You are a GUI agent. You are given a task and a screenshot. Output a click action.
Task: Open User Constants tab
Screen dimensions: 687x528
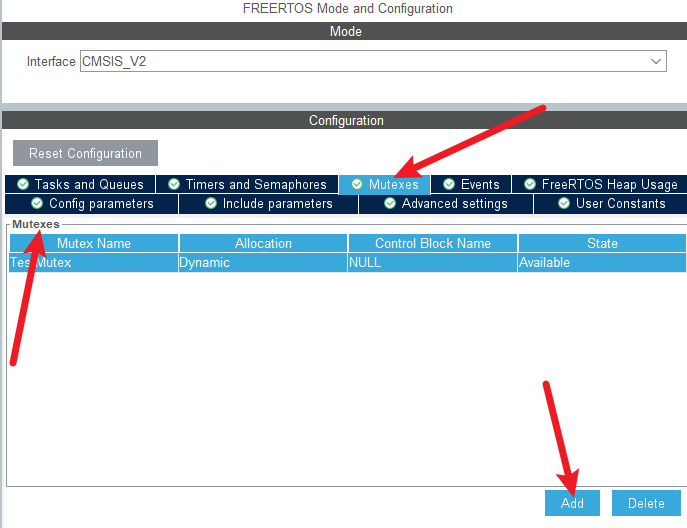point(610,204)
